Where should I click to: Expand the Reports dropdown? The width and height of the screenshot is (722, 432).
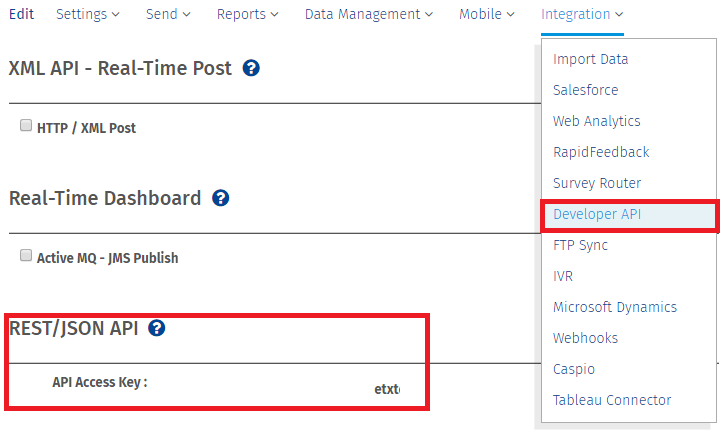click(x=248, y=15)
